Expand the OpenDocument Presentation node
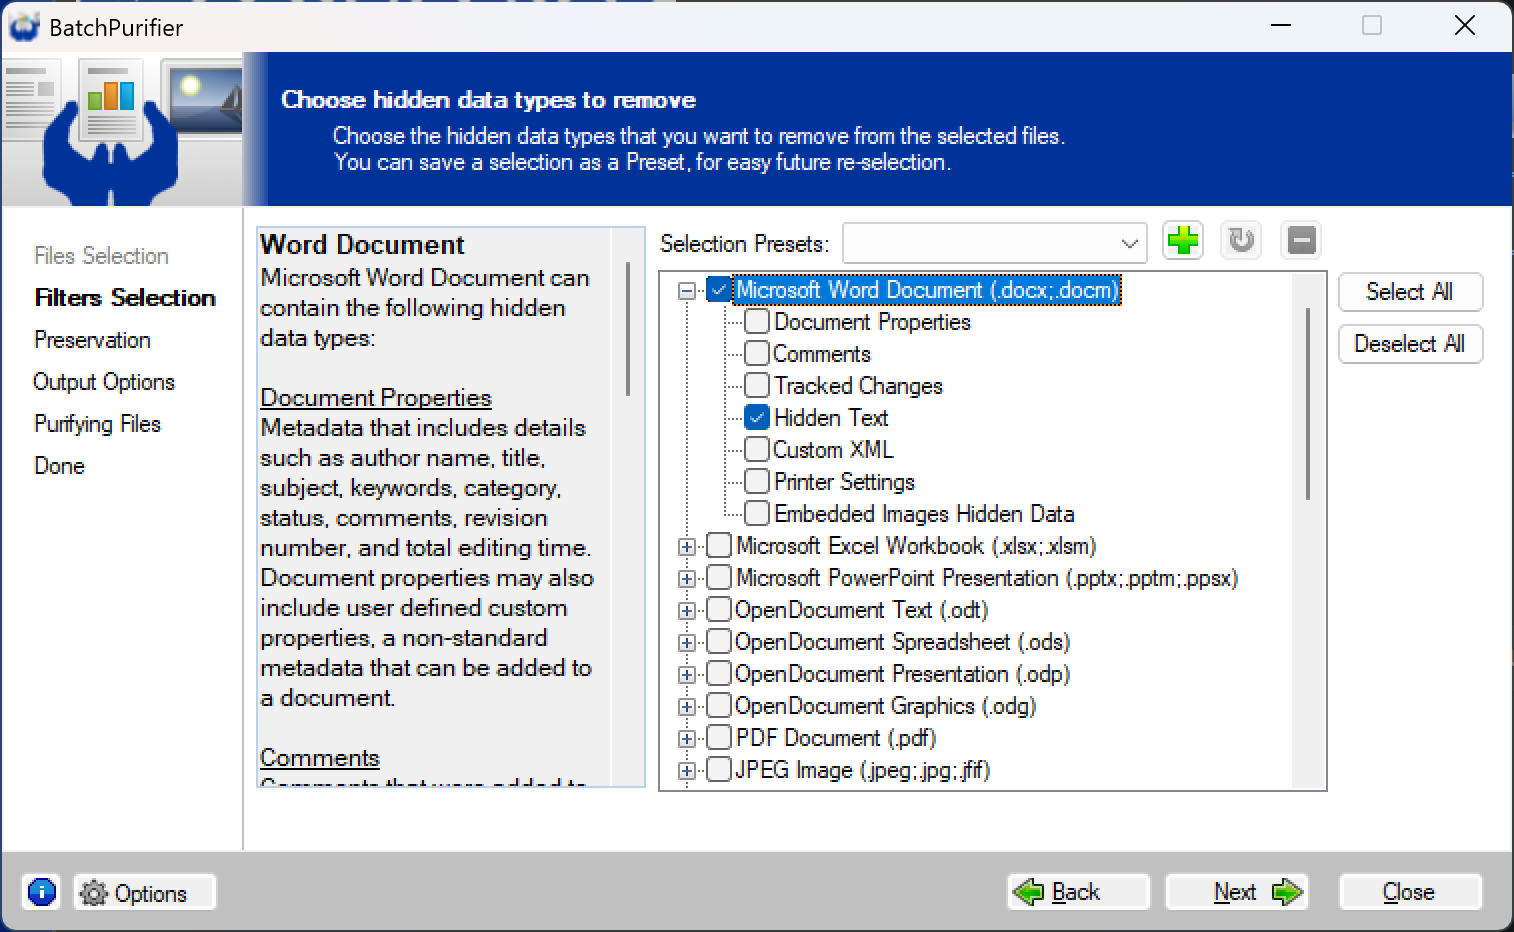The image size is (1514, 932). click(x=687, y=675)
